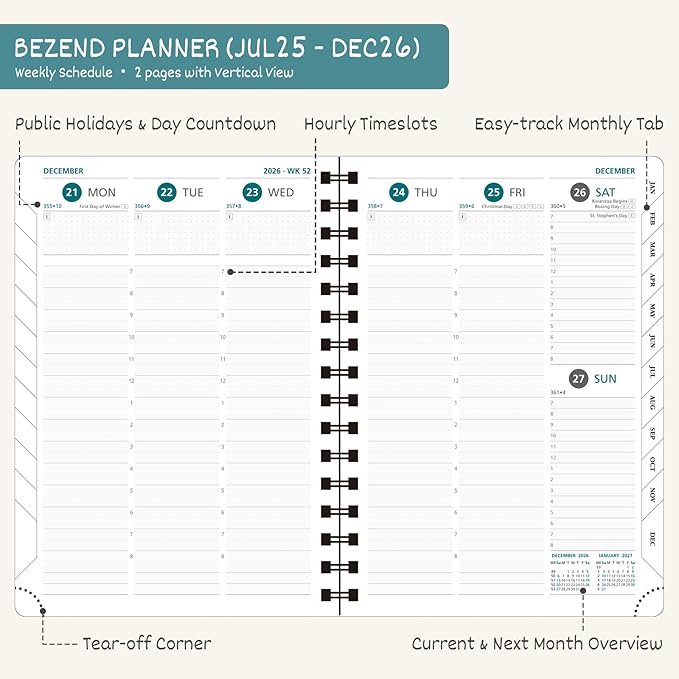Switch to the JUN monthly tab

(652, 339)
